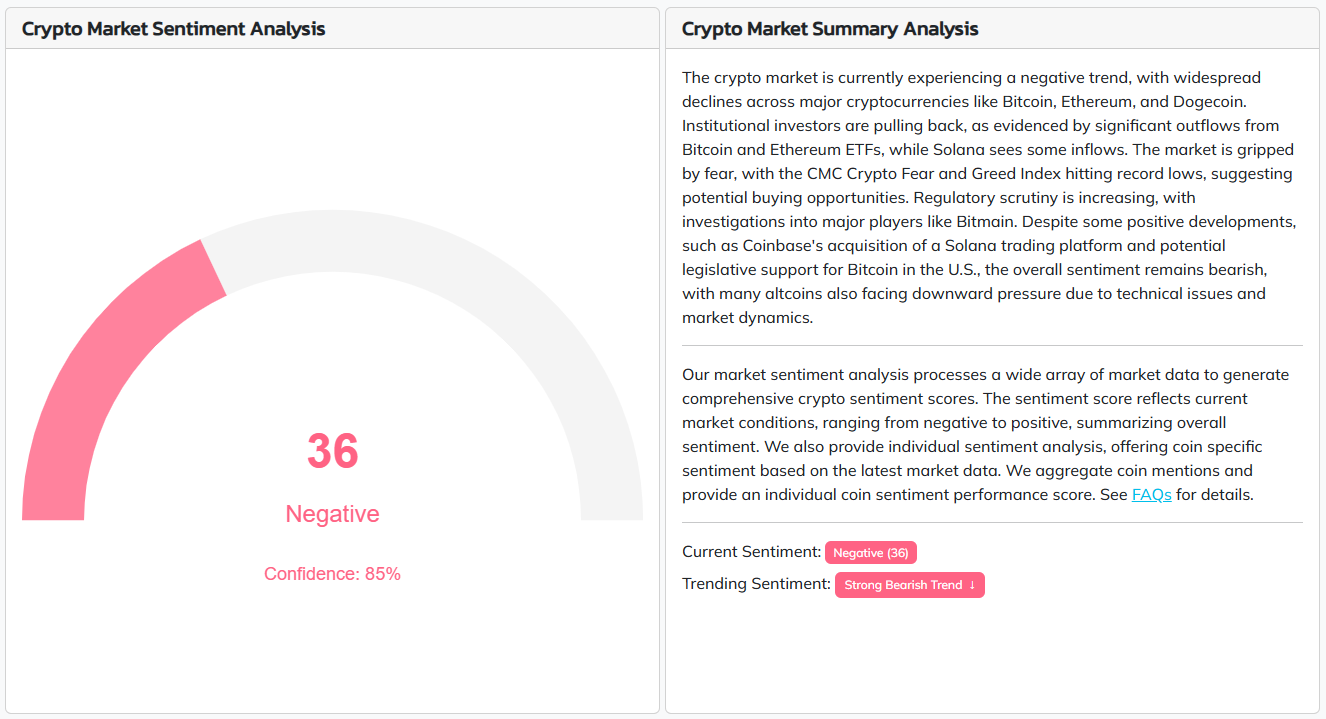Click the large sentiment score number 36
1326x719 pixels.
332,451
